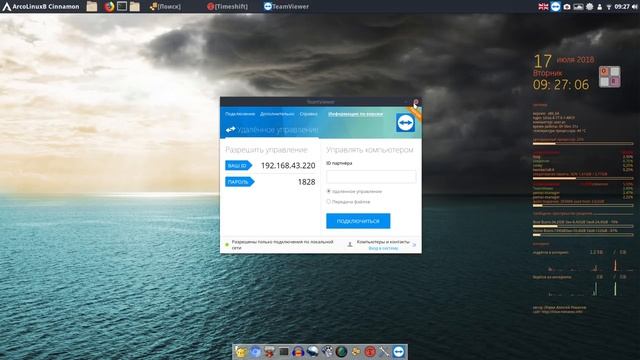Viewport: 640px width, 360px height.
Task: Click the TeamViewer tray icon
Action: click(556, 7)
